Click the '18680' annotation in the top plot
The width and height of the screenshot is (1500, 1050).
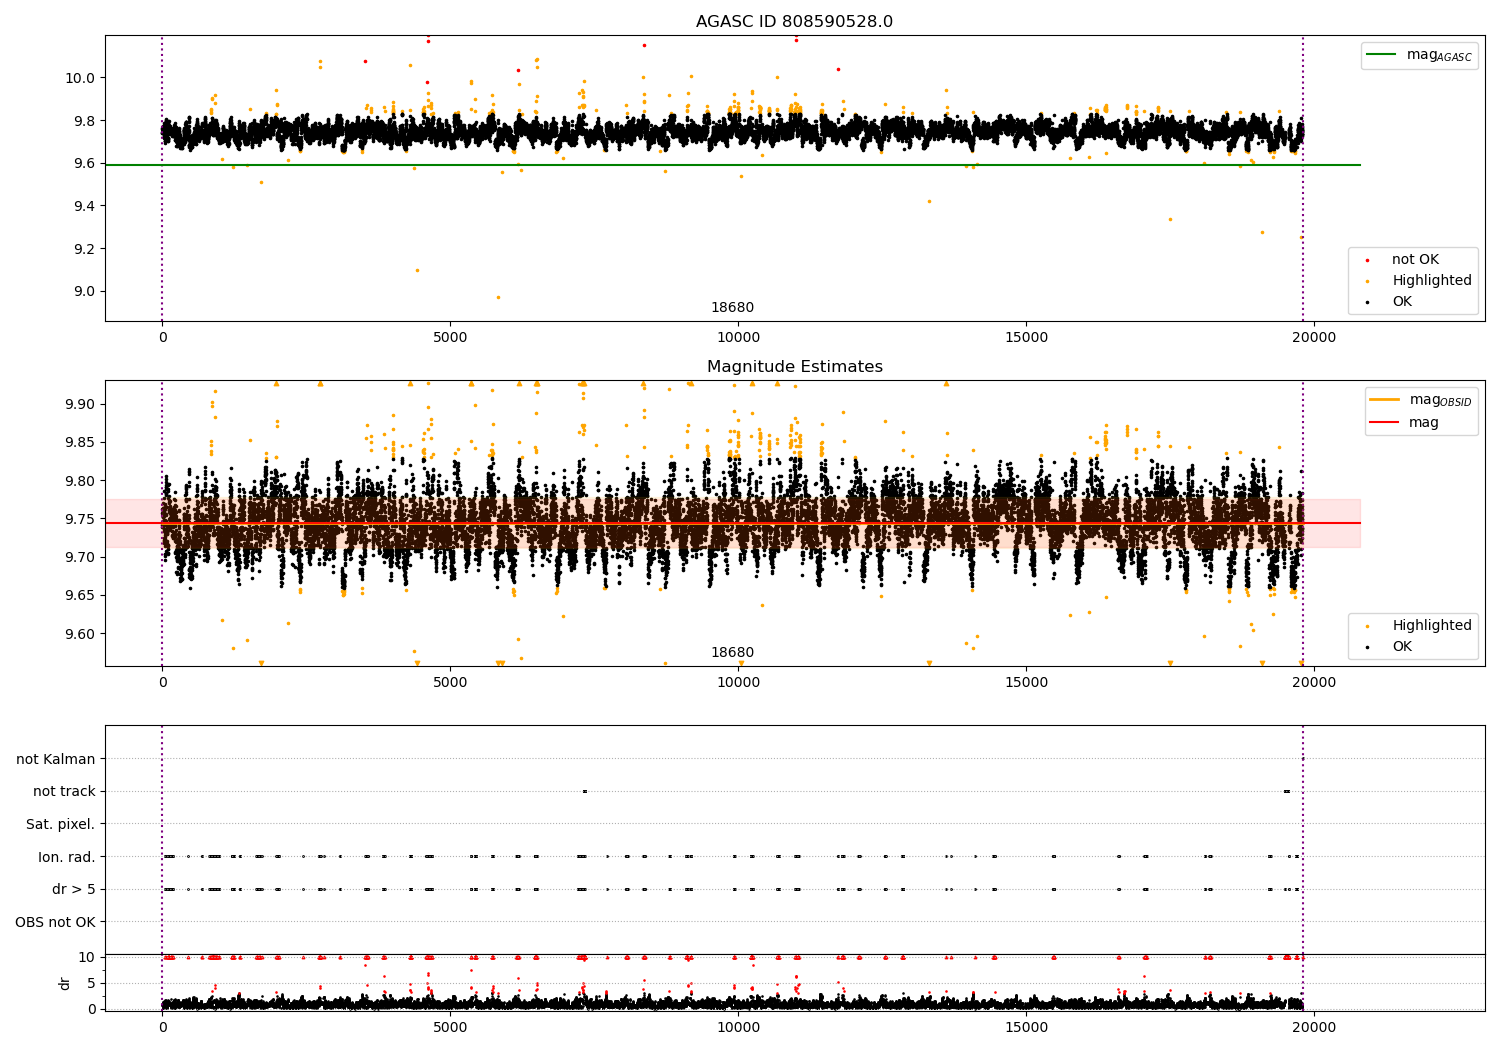[732, 308]
